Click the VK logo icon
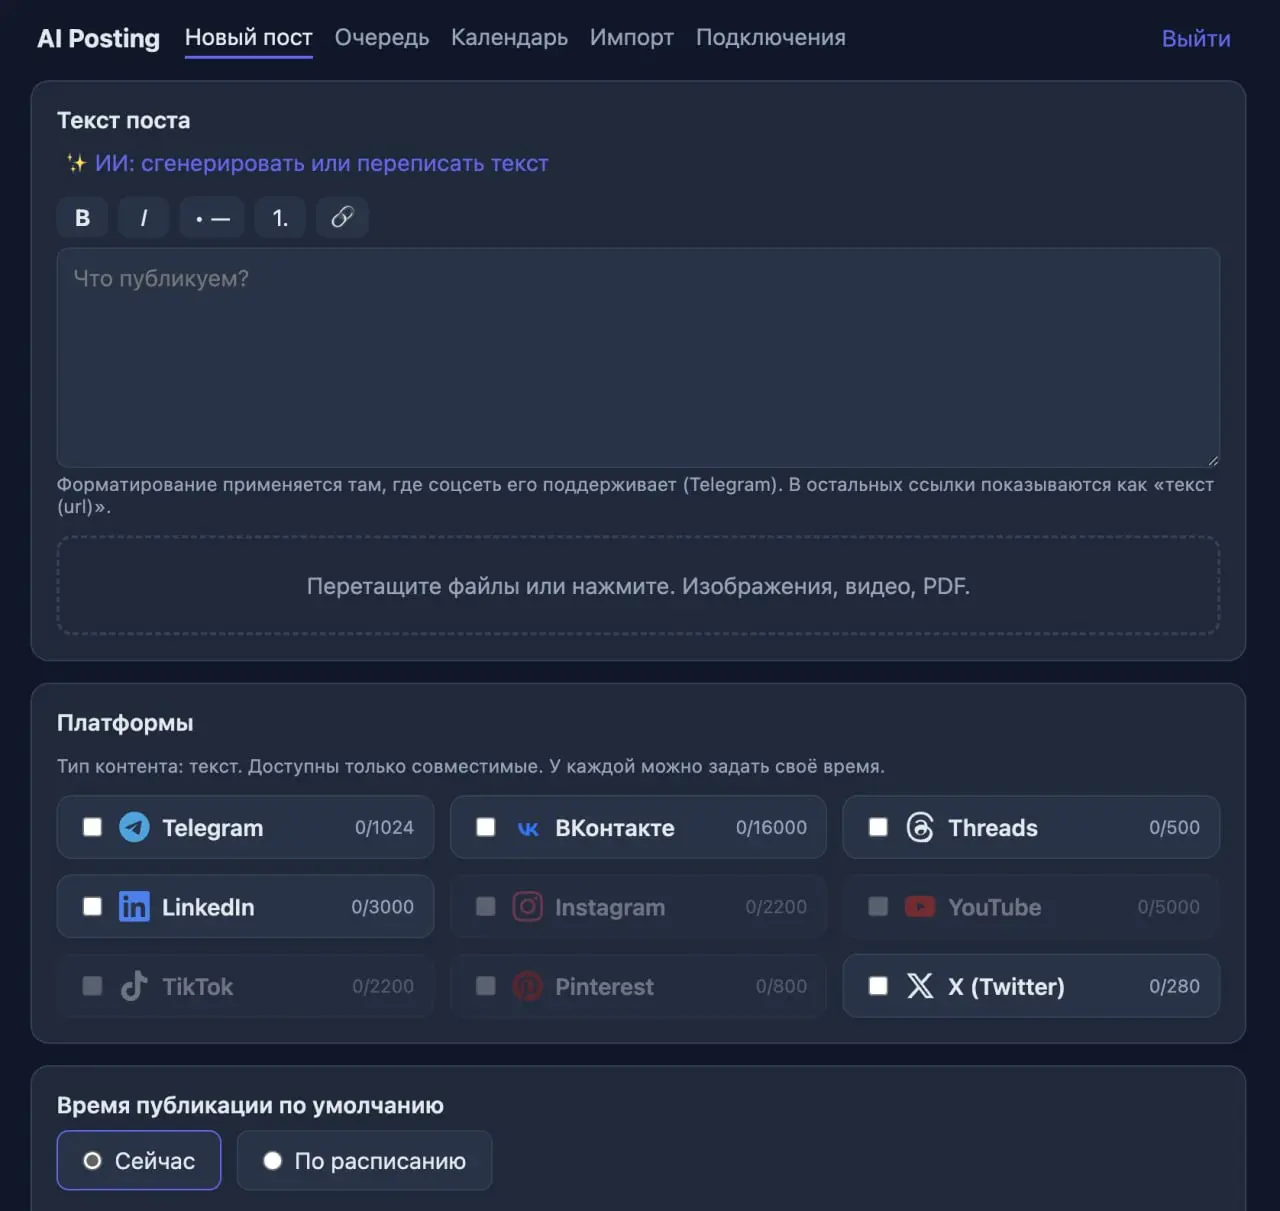Screen dimensions: 1280x1211 528,828
